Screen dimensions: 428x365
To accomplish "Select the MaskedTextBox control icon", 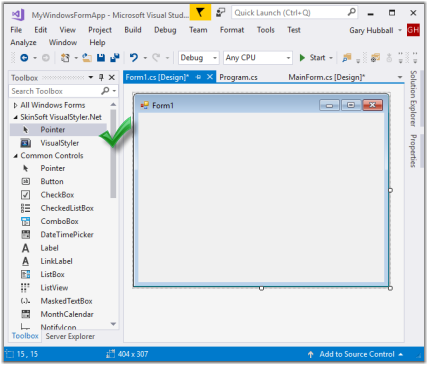I will tap(26, 301).
